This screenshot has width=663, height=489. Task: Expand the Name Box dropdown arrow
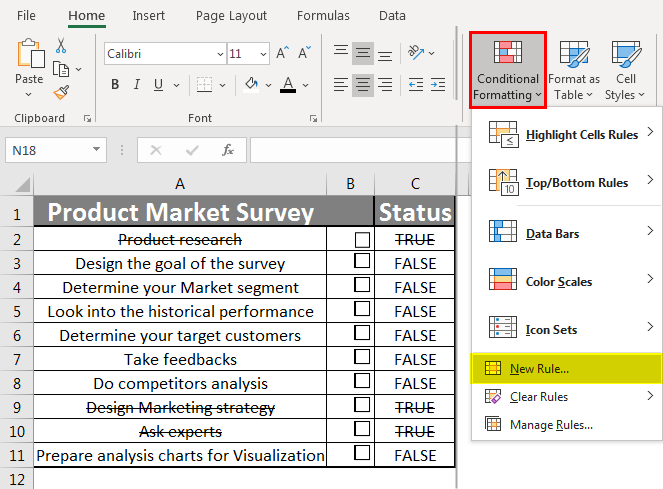97,150
